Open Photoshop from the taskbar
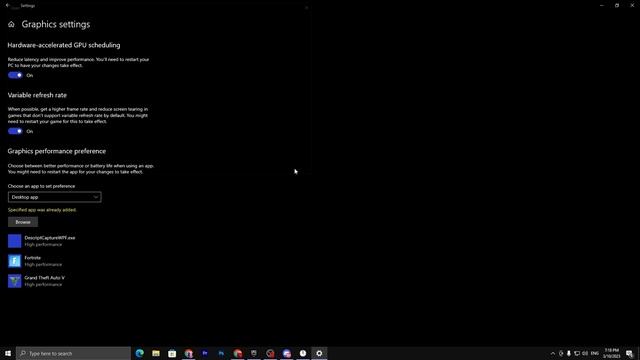Image resolution: width=640 pixels, height=360 pixels. [x=221, y=353]
